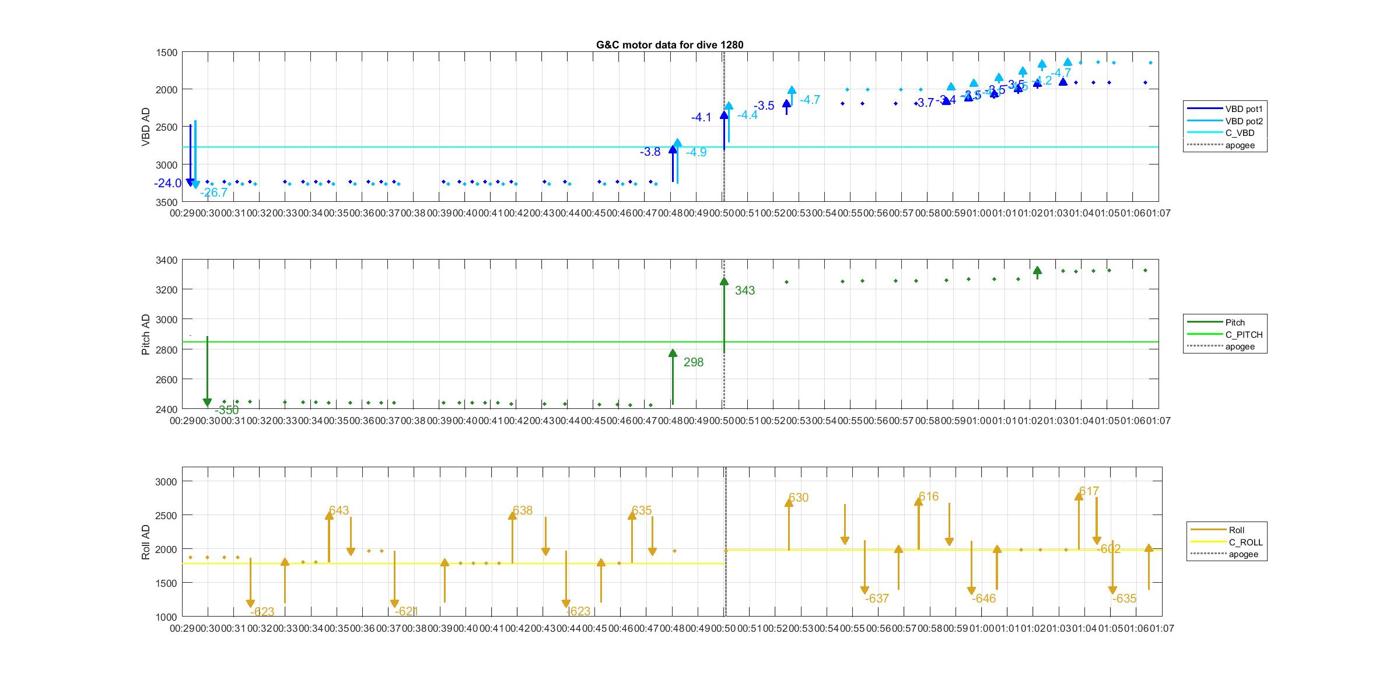The width and height of the screenshot is (1400, 693).
Task: Click the C_PITCH legend entry
Action: (1243, 335)
